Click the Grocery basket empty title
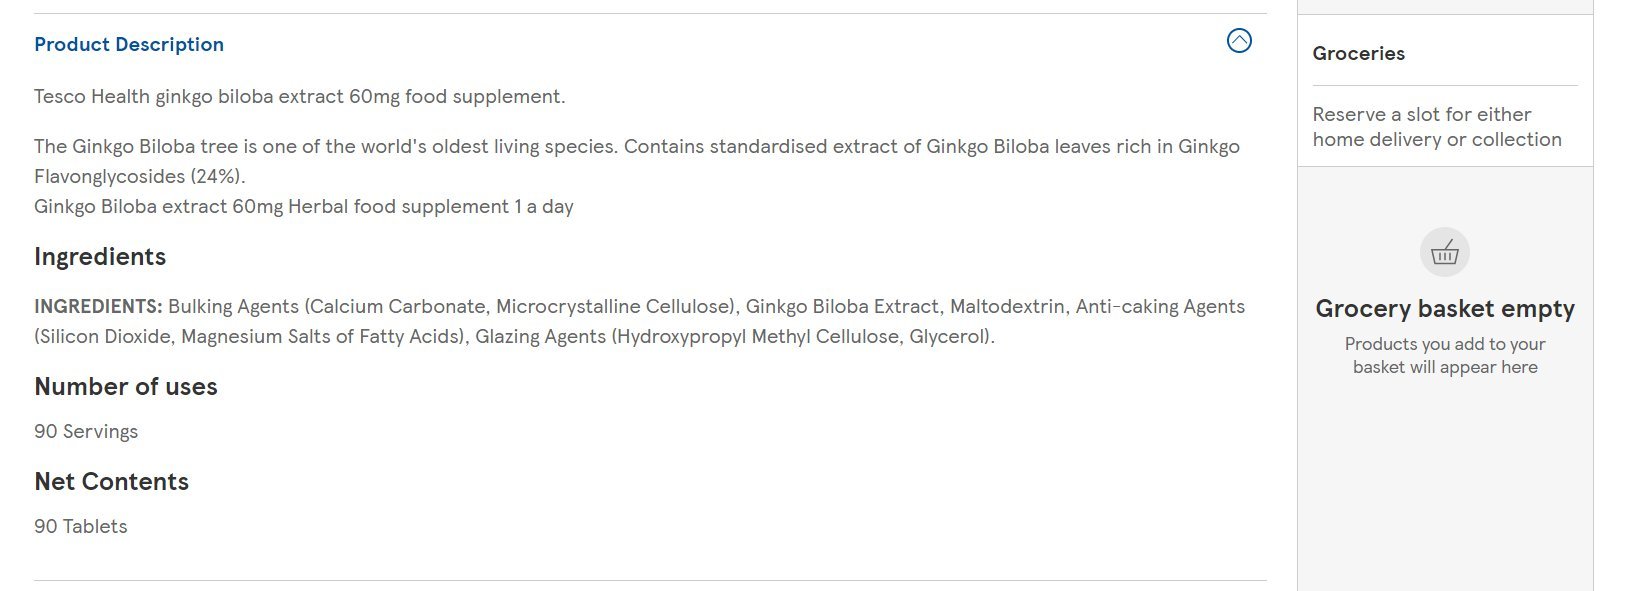 1445,309
